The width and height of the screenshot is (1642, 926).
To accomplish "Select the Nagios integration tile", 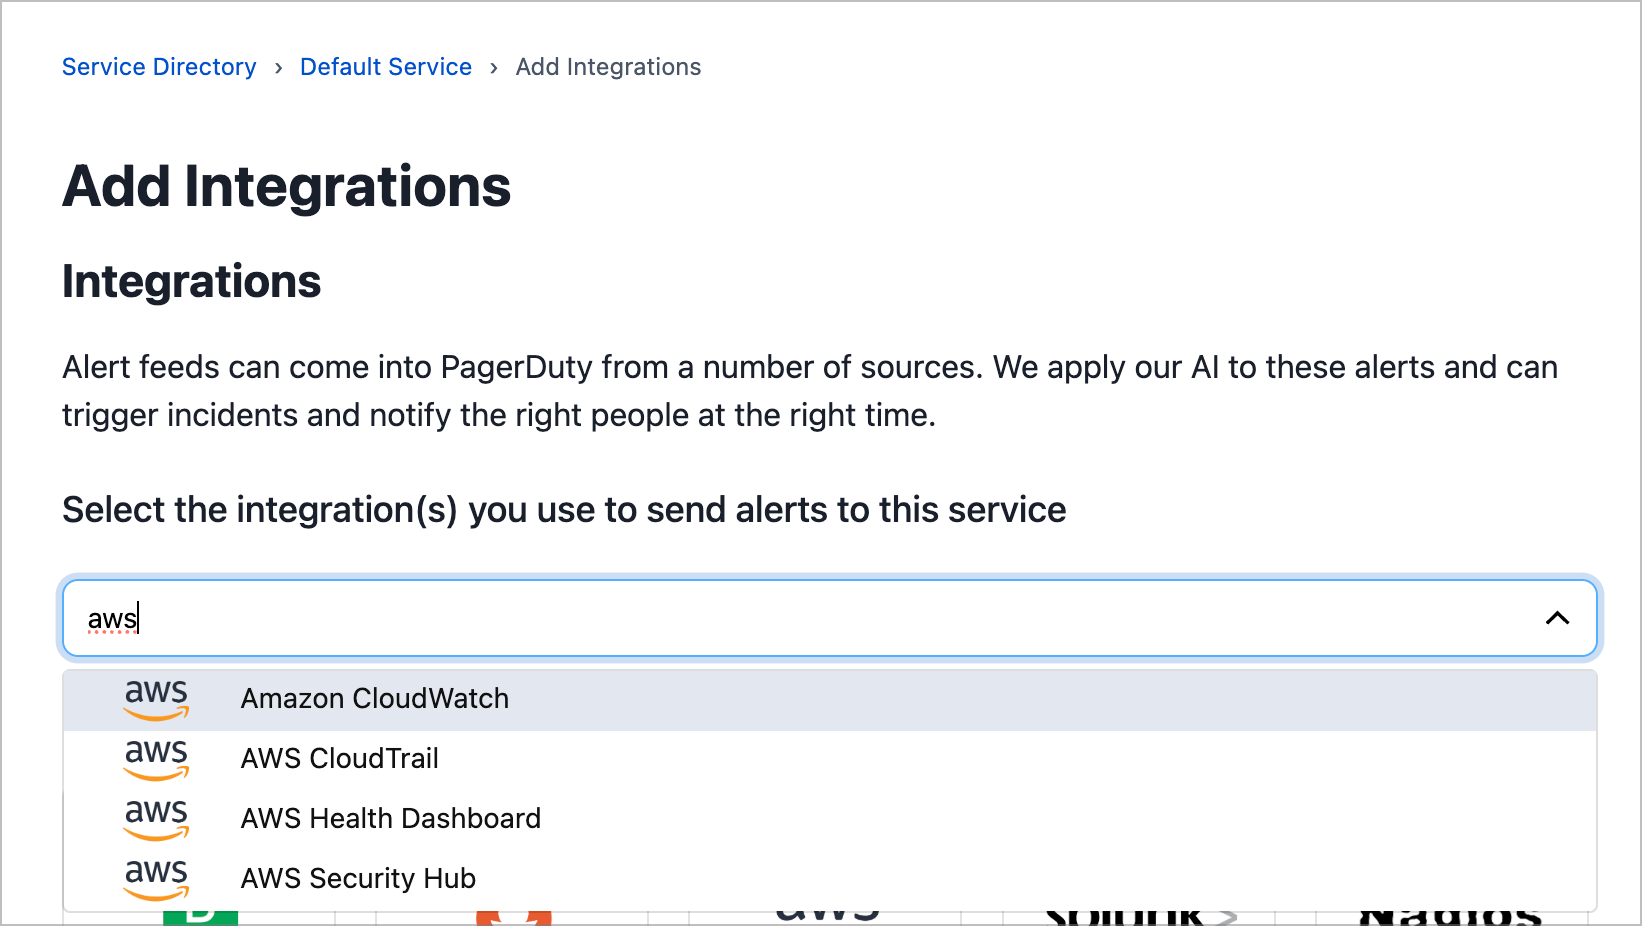I will tap(1450, 917).
